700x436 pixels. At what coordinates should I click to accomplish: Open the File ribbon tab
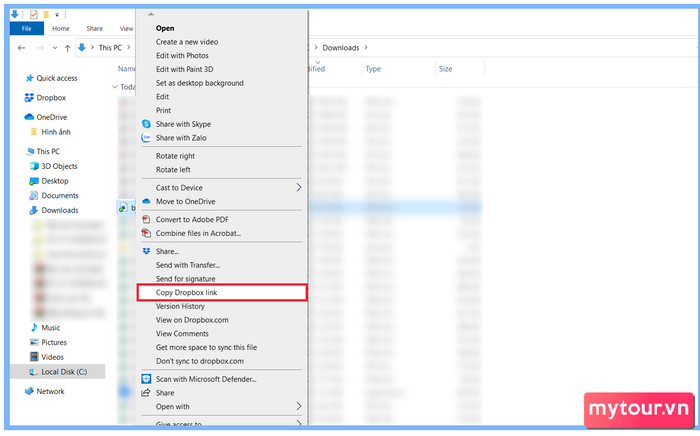point(27,29)
